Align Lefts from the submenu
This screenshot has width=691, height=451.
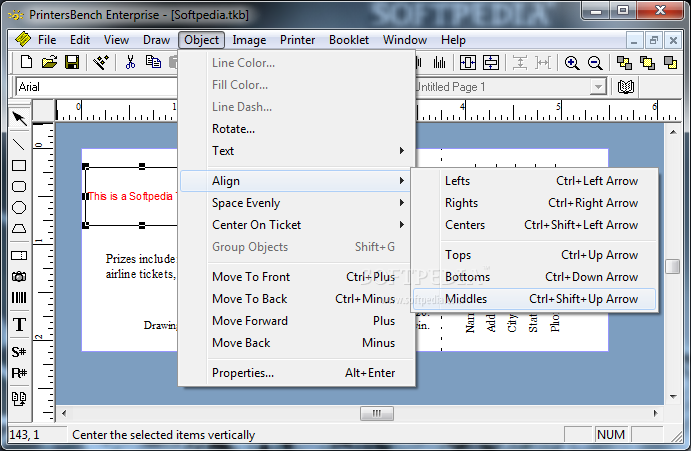535,181
